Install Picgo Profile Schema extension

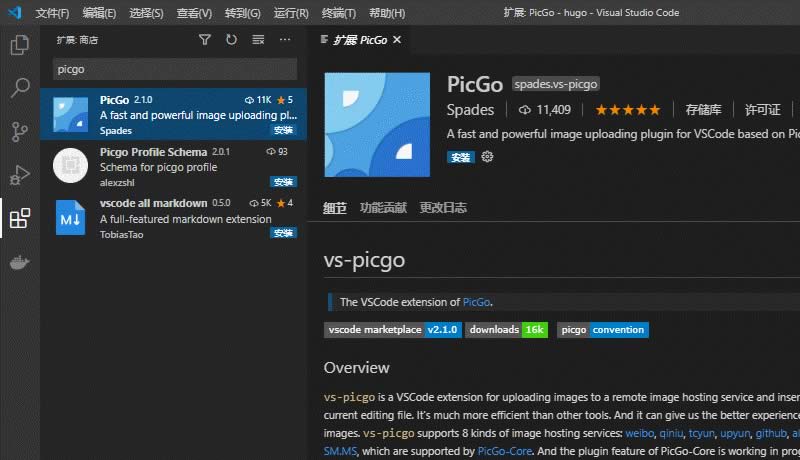283,182
